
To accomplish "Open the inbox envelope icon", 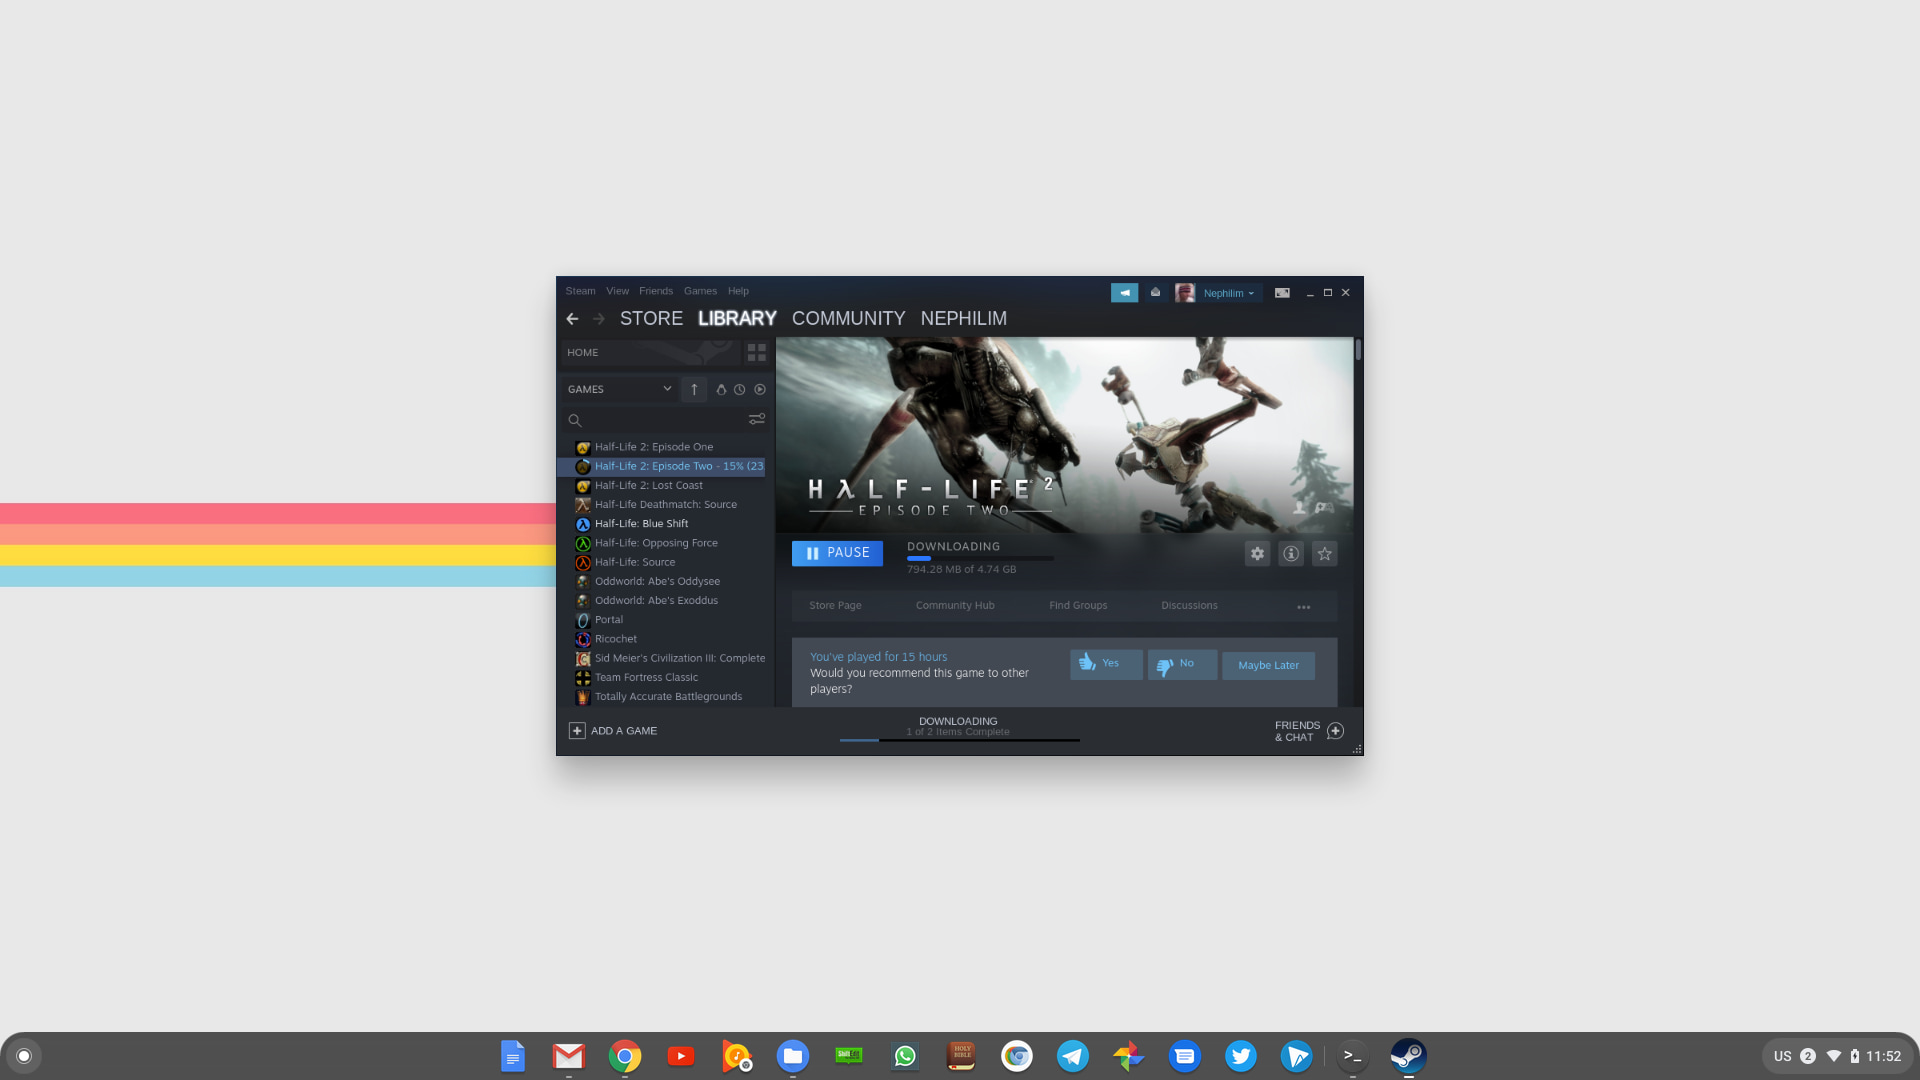I will [1155, 293].
